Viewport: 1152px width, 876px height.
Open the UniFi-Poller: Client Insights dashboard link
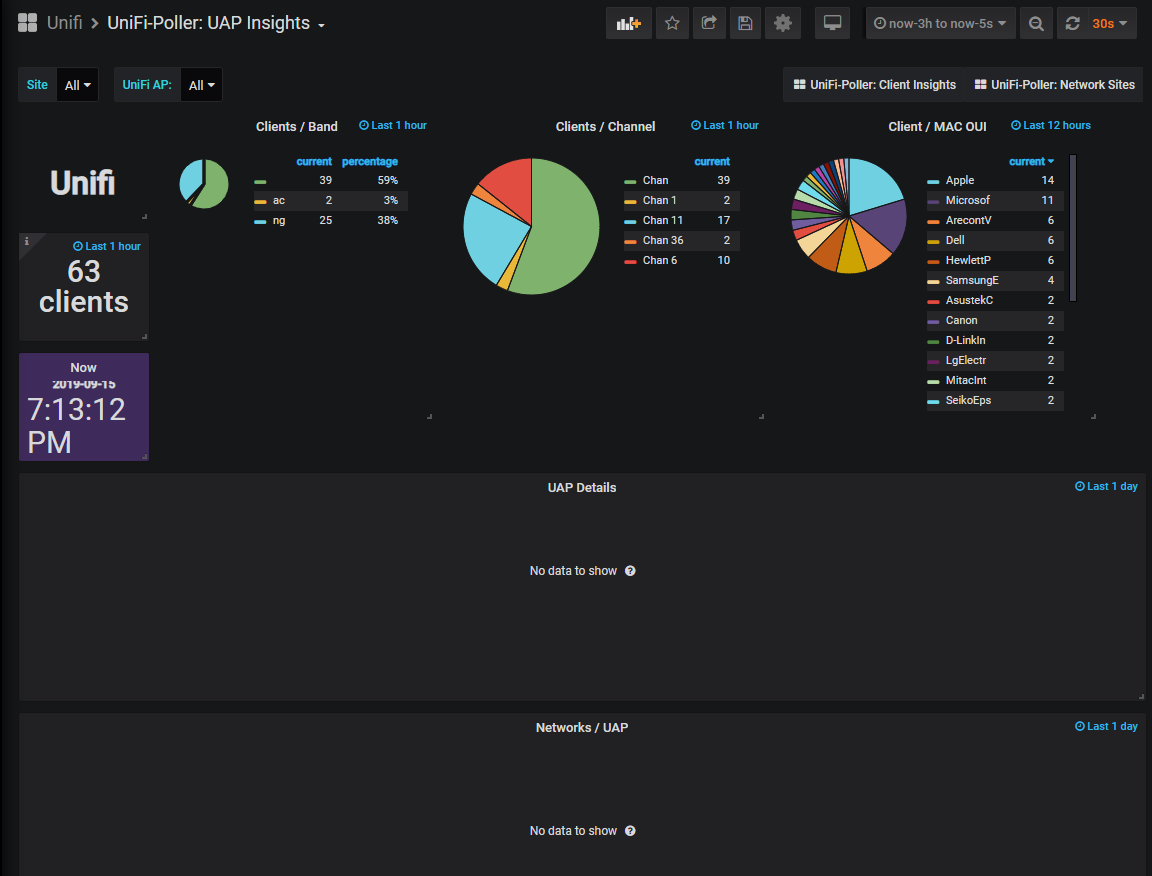(873, 84)
